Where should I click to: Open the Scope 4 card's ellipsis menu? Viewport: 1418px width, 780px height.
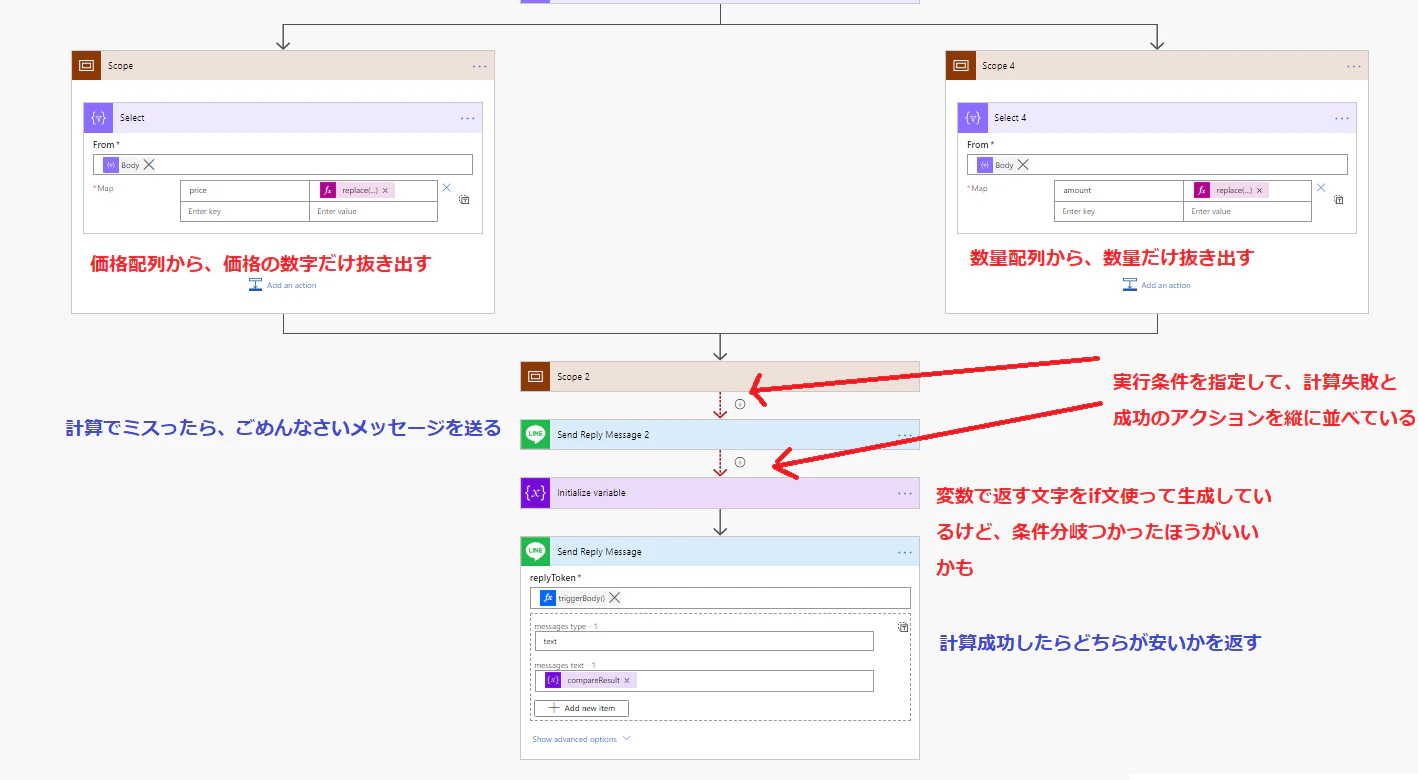point(1354,66)
